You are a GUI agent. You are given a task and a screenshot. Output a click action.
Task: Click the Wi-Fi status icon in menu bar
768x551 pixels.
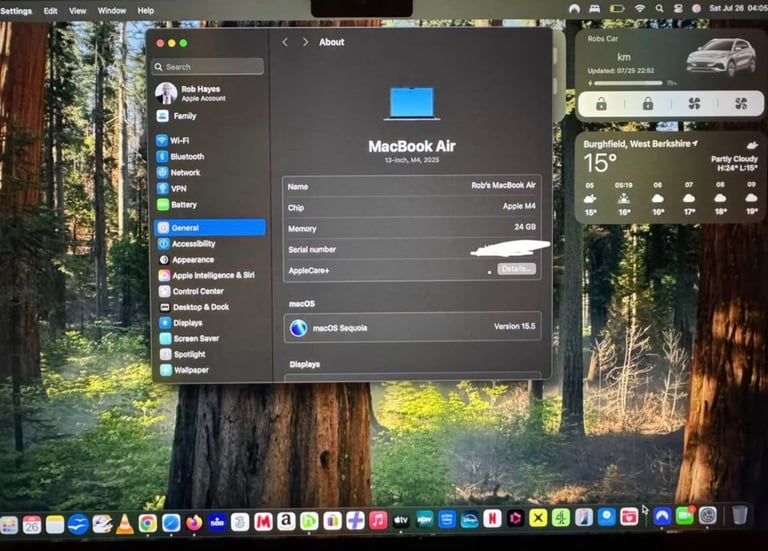640,8
